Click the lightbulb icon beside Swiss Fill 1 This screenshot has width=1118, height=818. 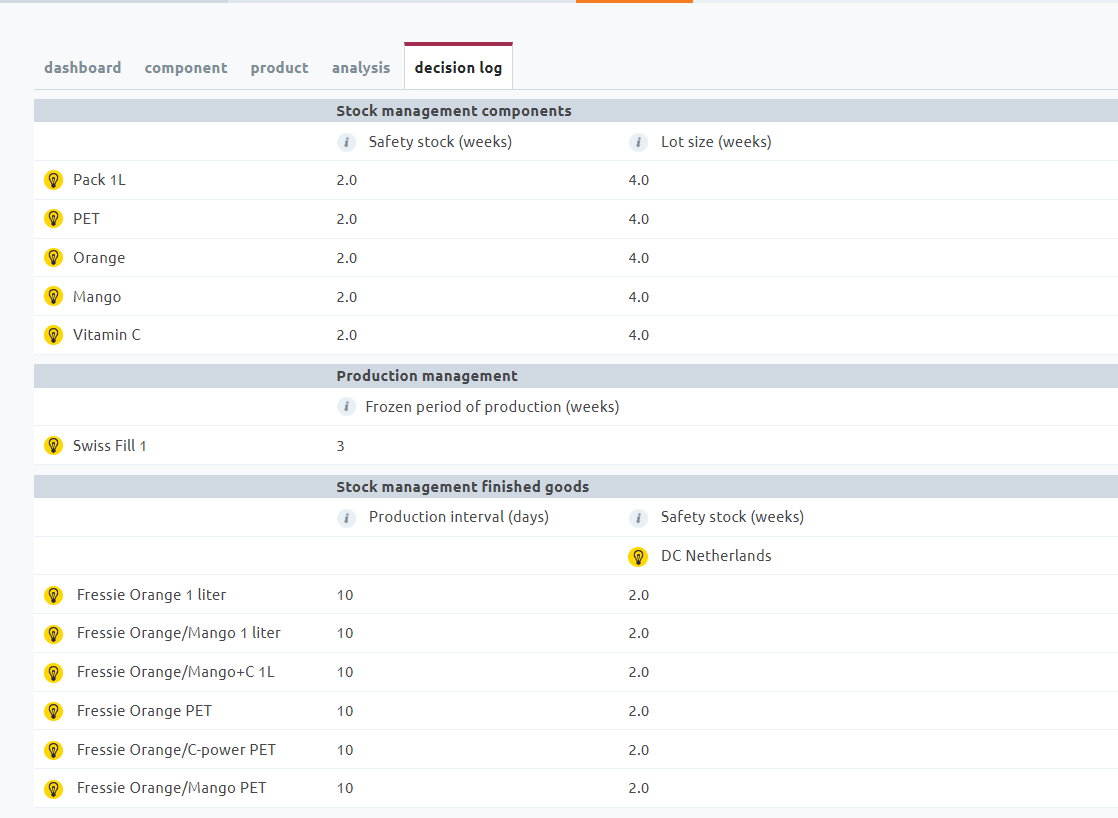coord(53,446)
